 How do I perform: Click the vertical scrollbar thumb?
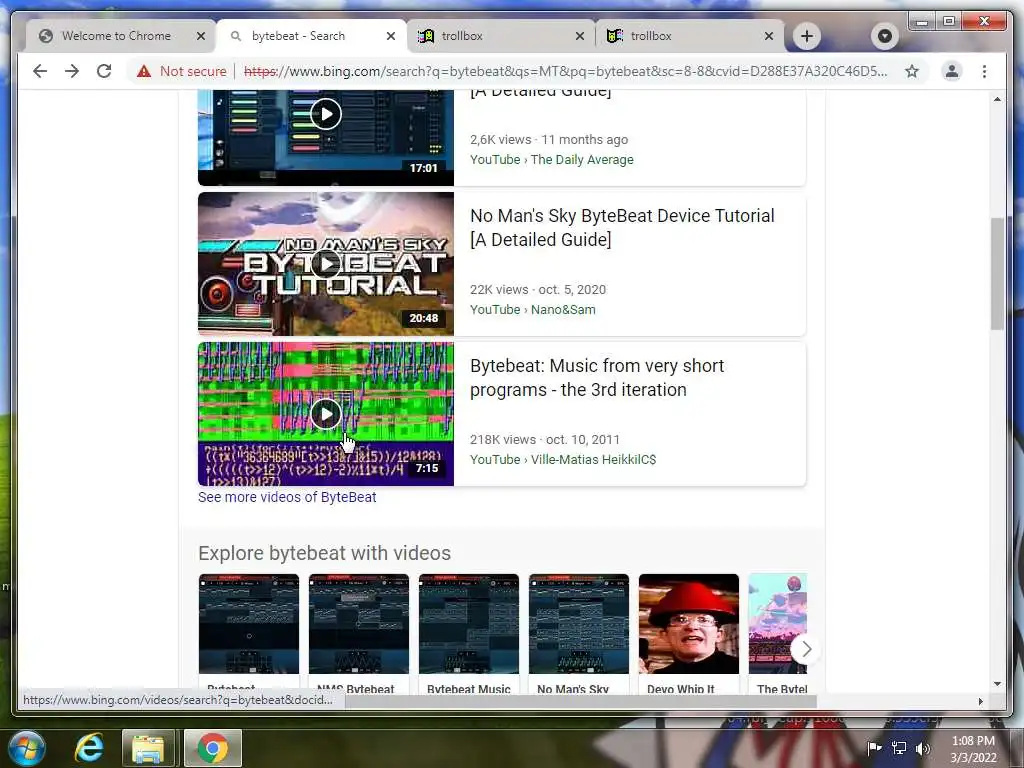click(997, 274)
